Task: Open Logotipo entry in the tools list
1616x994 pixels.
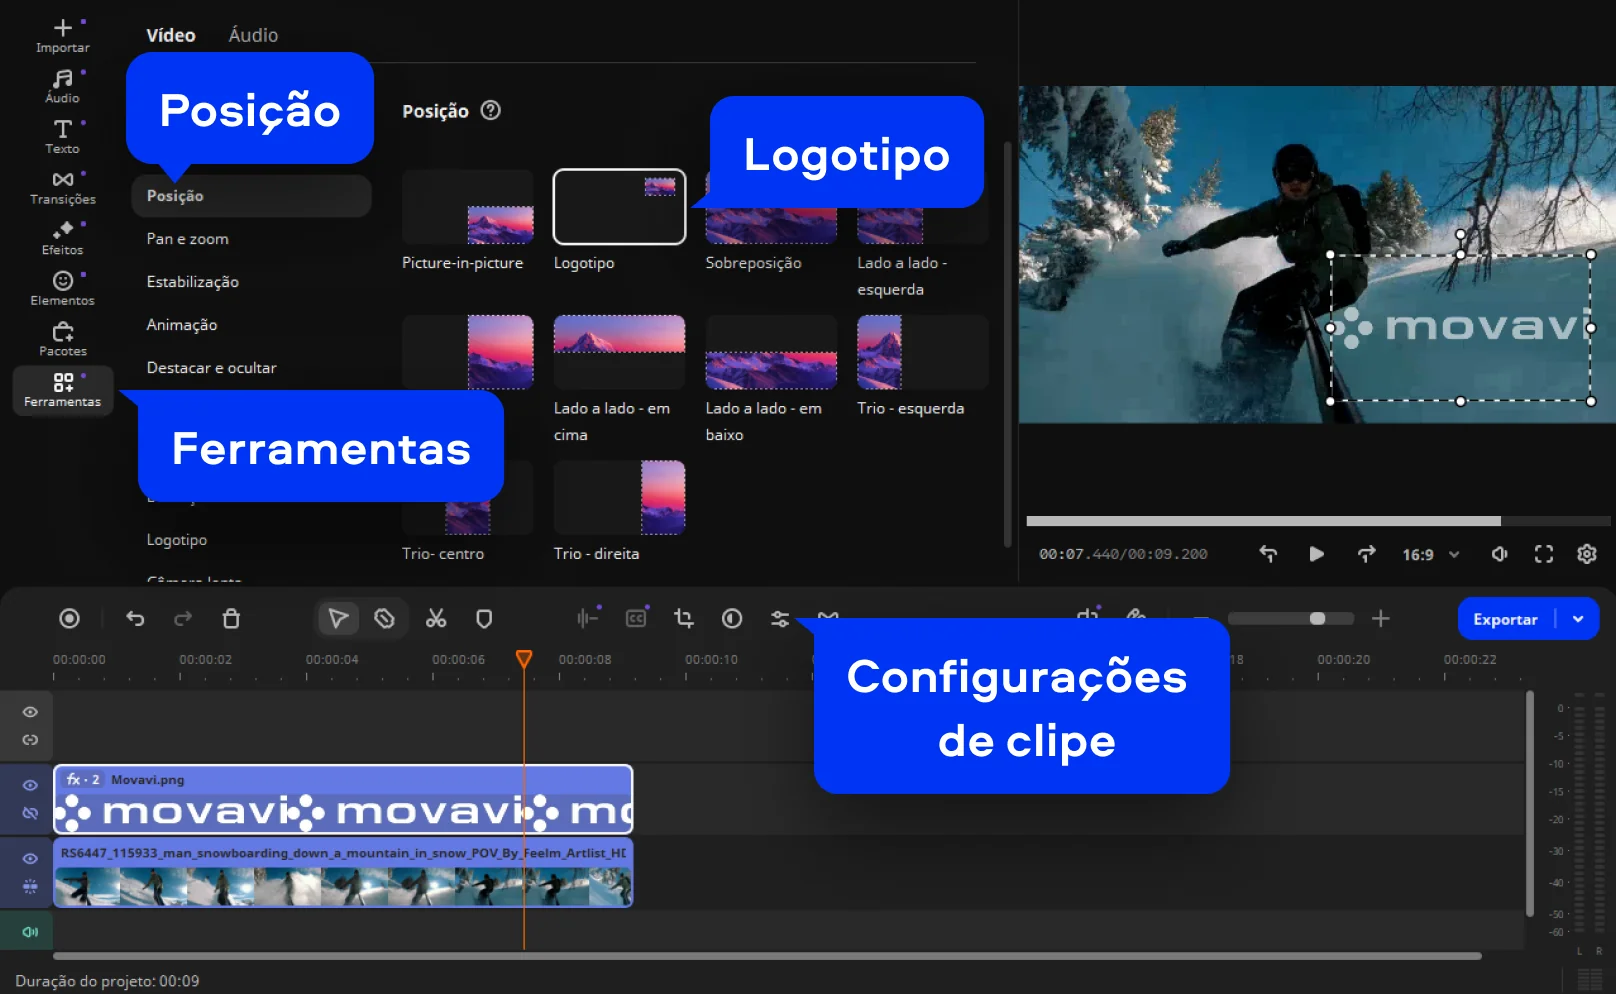Action: click(176, 540)
